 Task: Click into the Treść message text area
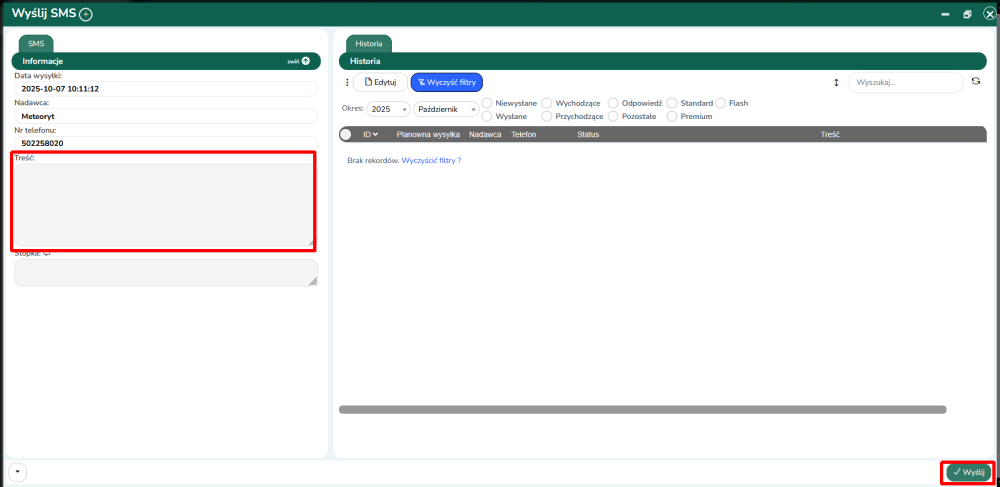(163, 205)
